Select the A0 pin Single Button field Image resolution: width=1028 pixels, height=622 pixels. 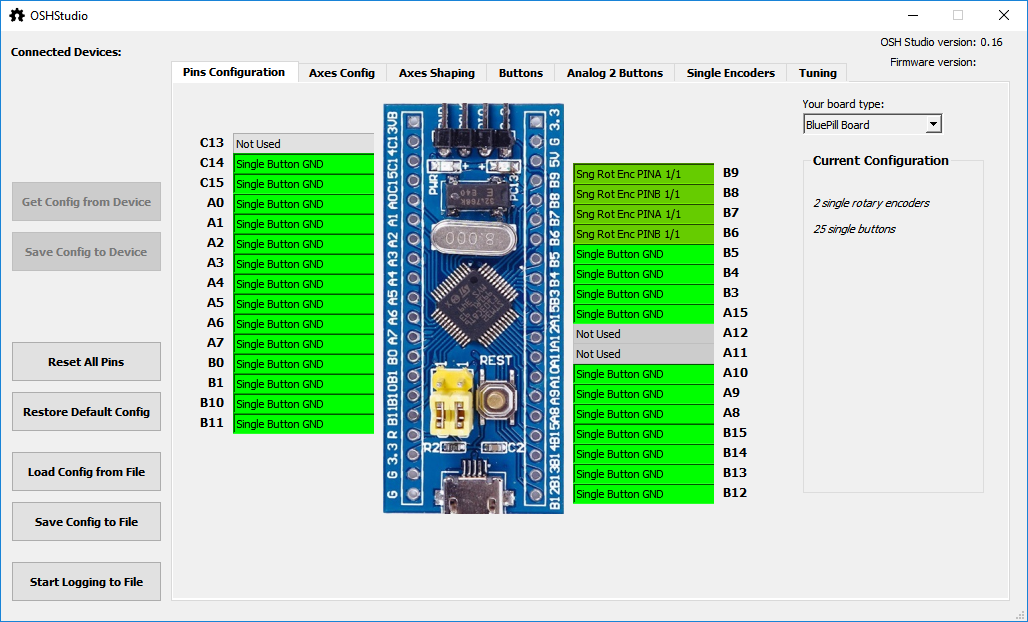point(303,204)
